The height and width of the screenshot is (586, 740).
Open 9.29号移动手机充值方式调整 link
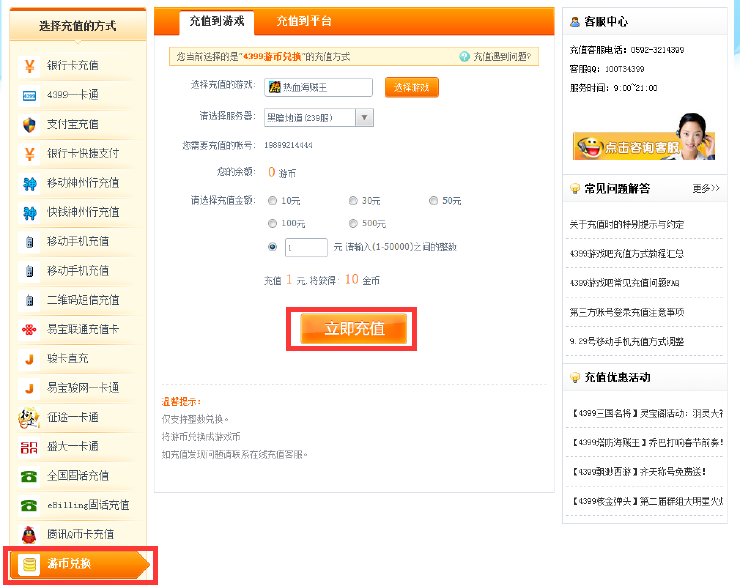pos(627,342)
